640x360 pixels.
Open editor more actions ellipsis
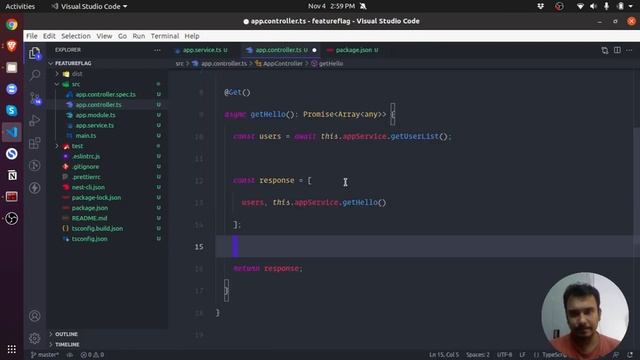click(x=629, y=50)
